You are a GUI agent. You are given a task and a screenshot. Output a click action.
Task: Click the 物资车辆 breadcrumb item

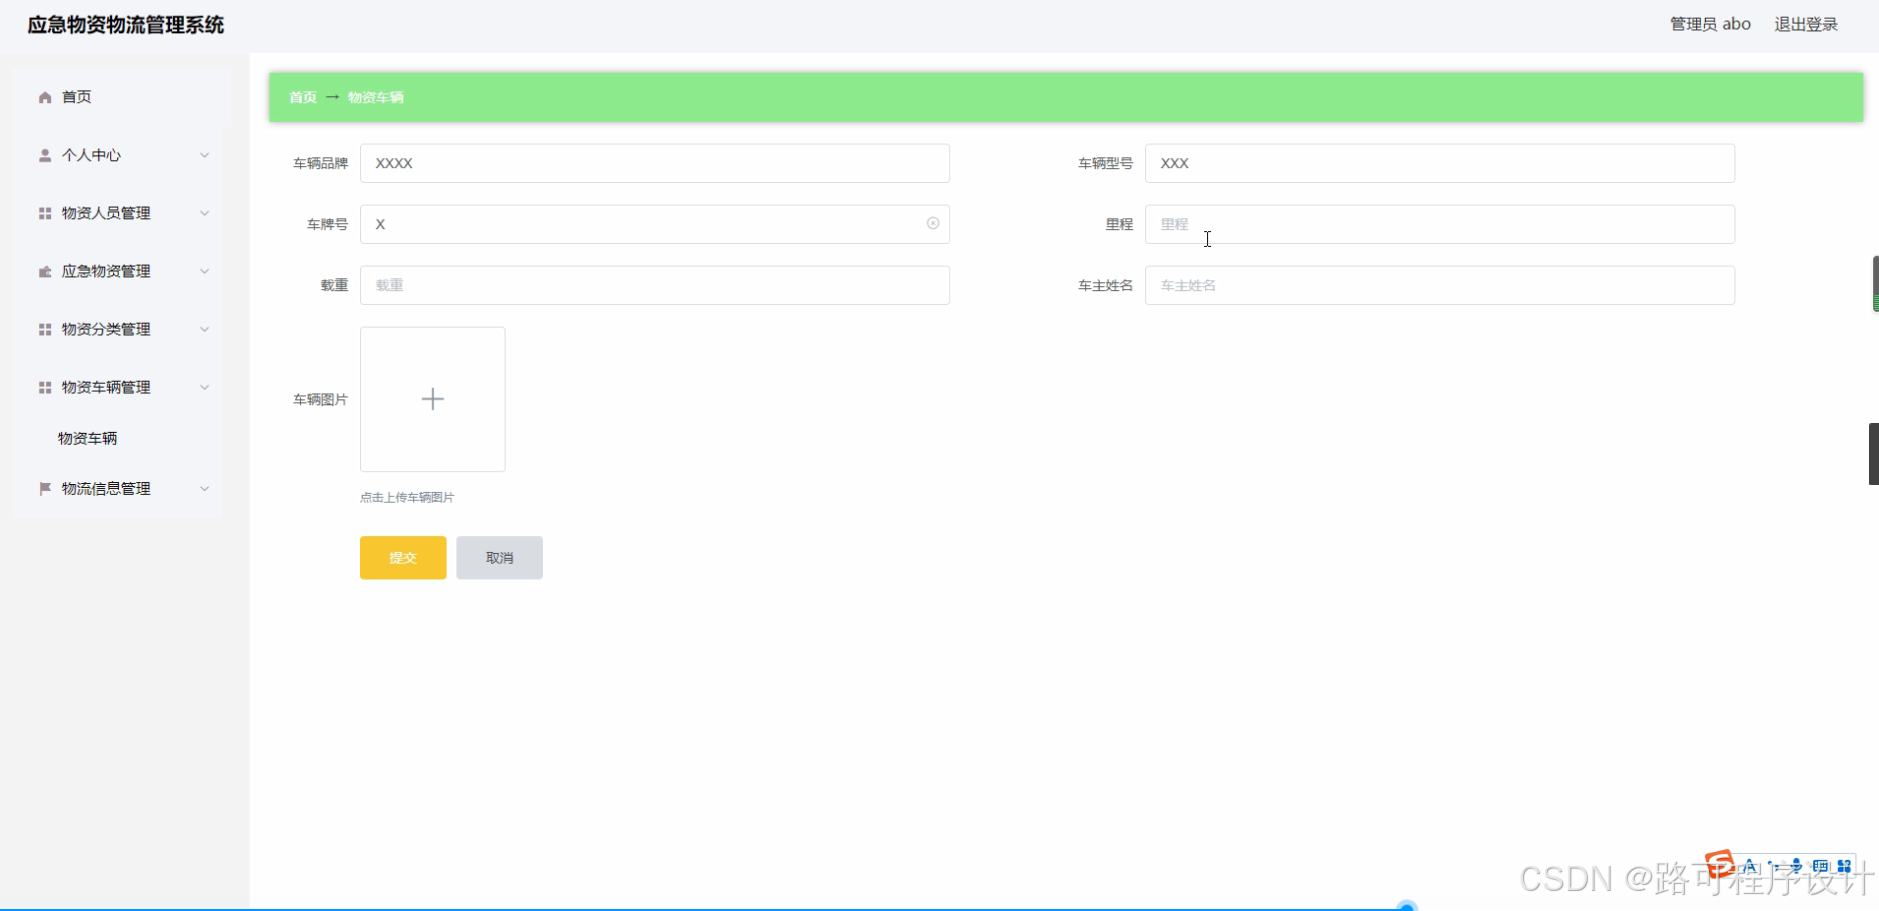click(x=376, y=97)
